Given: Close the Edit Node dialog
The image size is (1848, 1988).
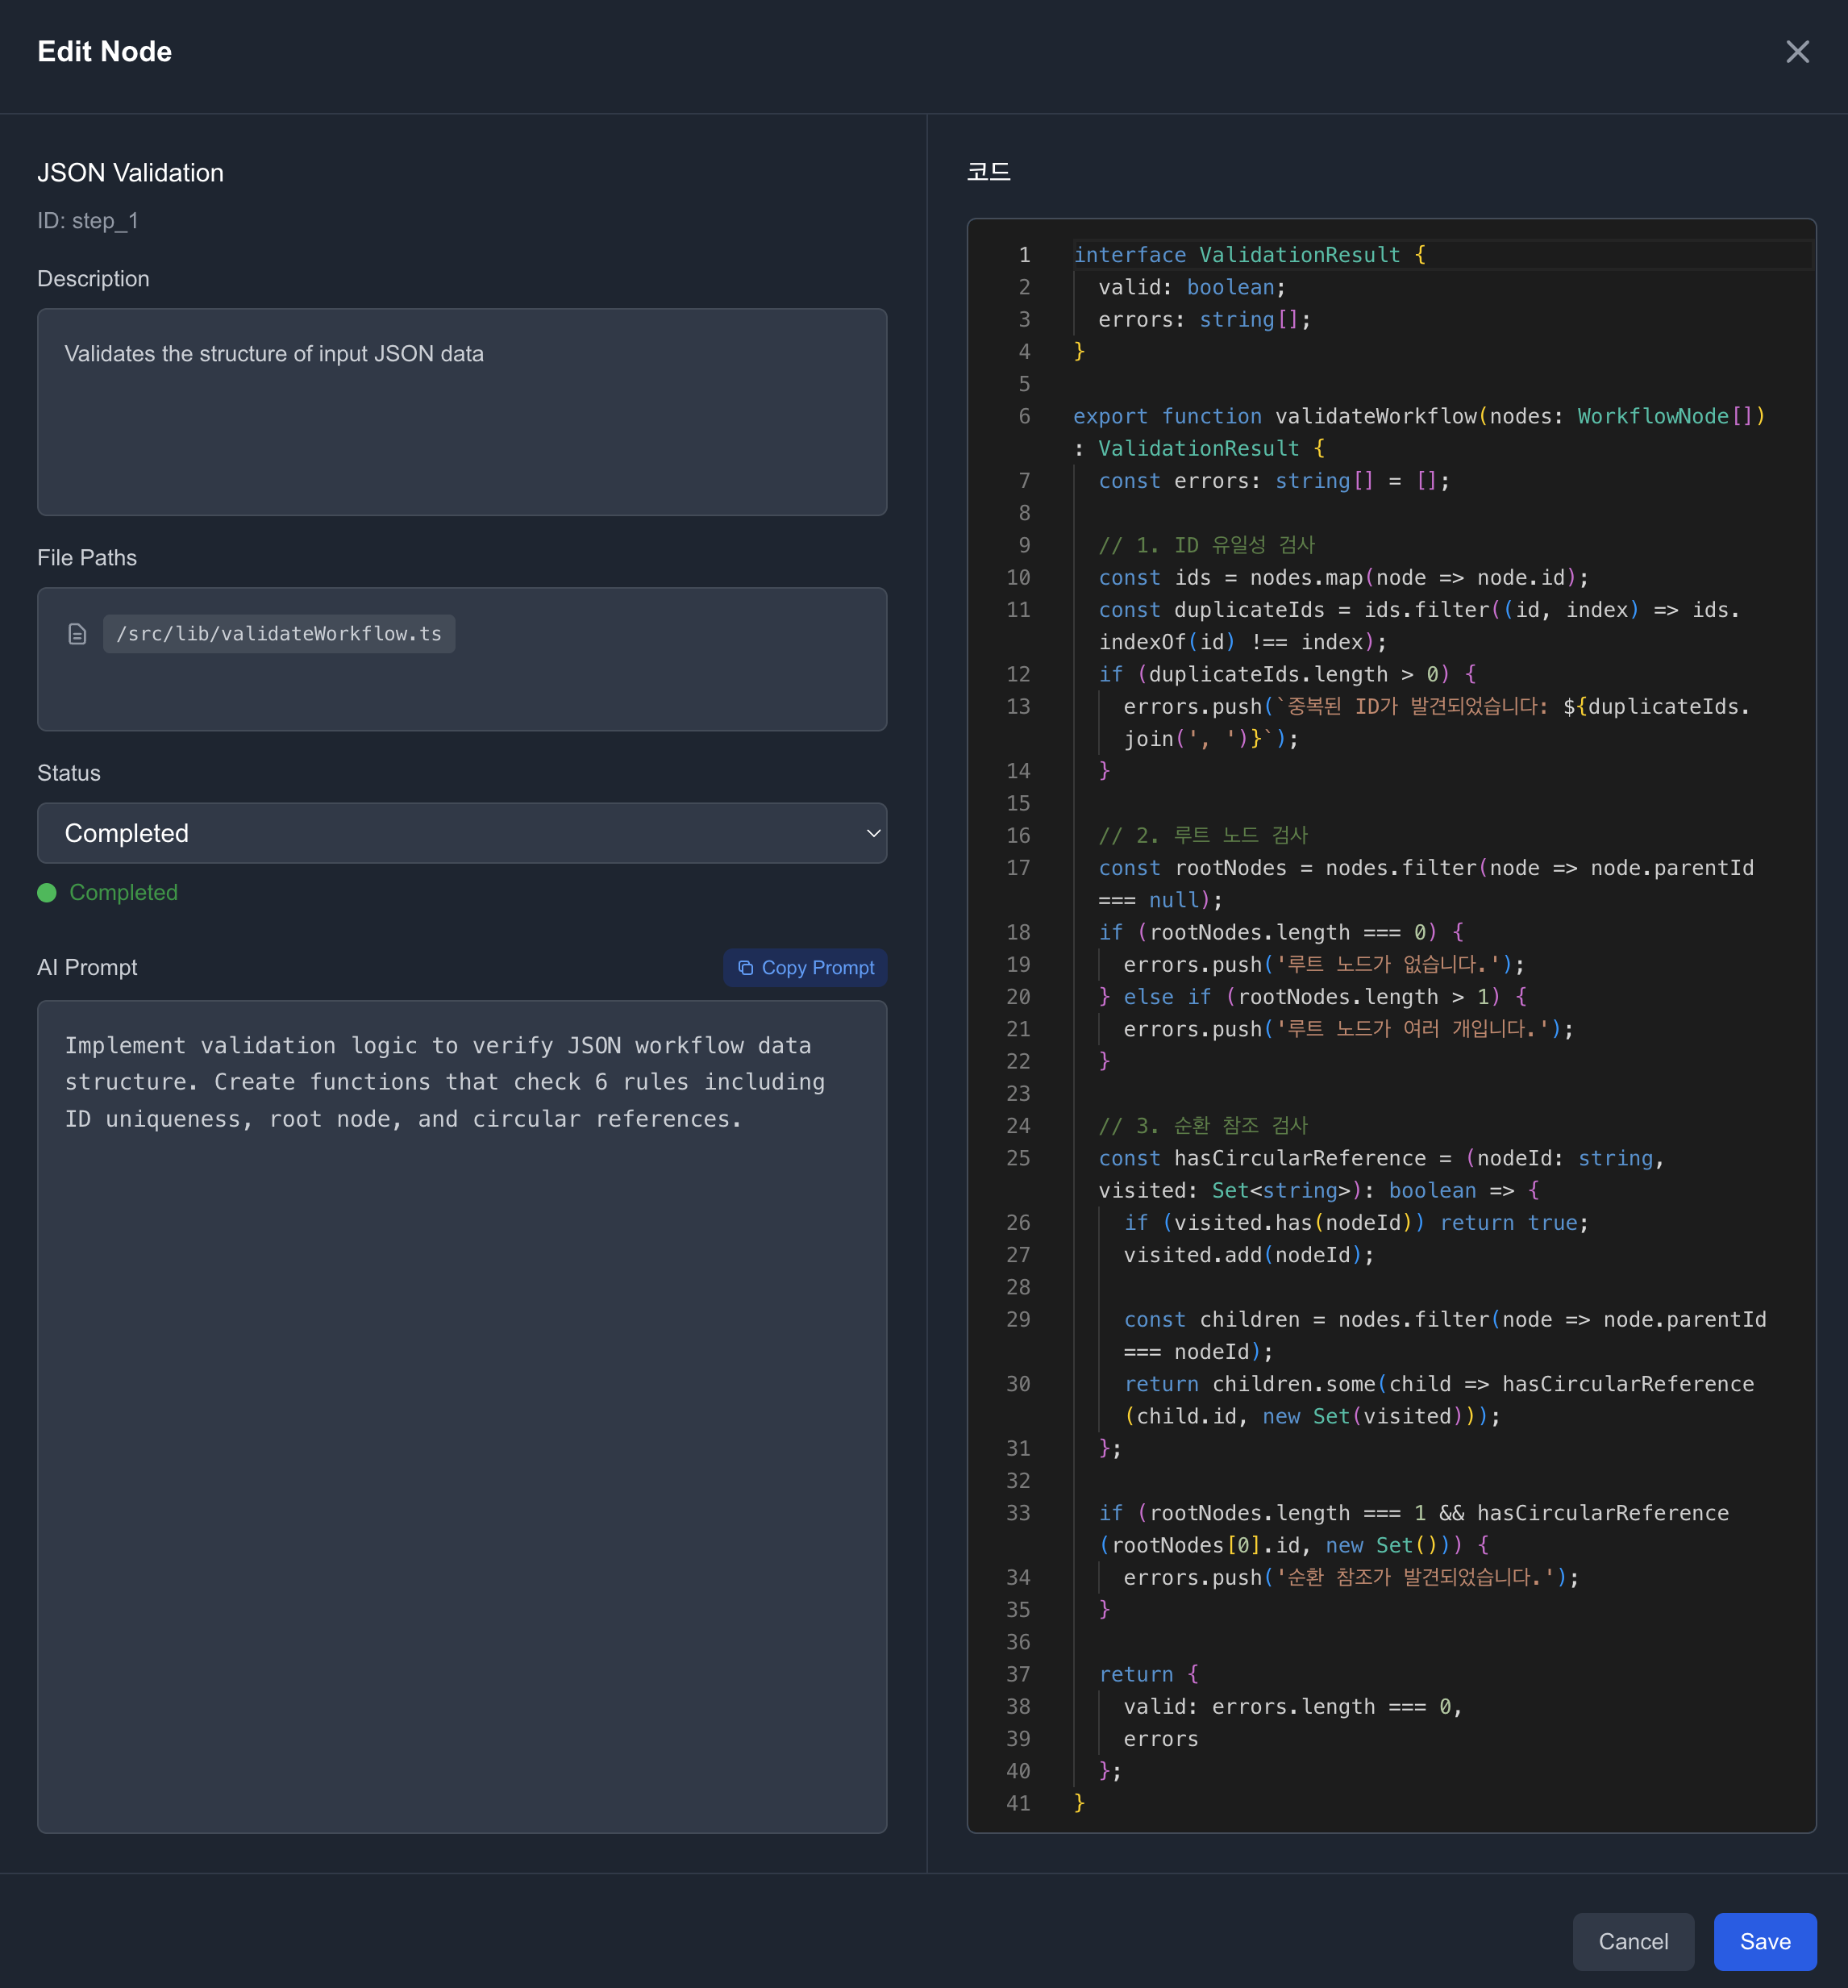Looking at the screenshot, I should [x=1797, y=51].
